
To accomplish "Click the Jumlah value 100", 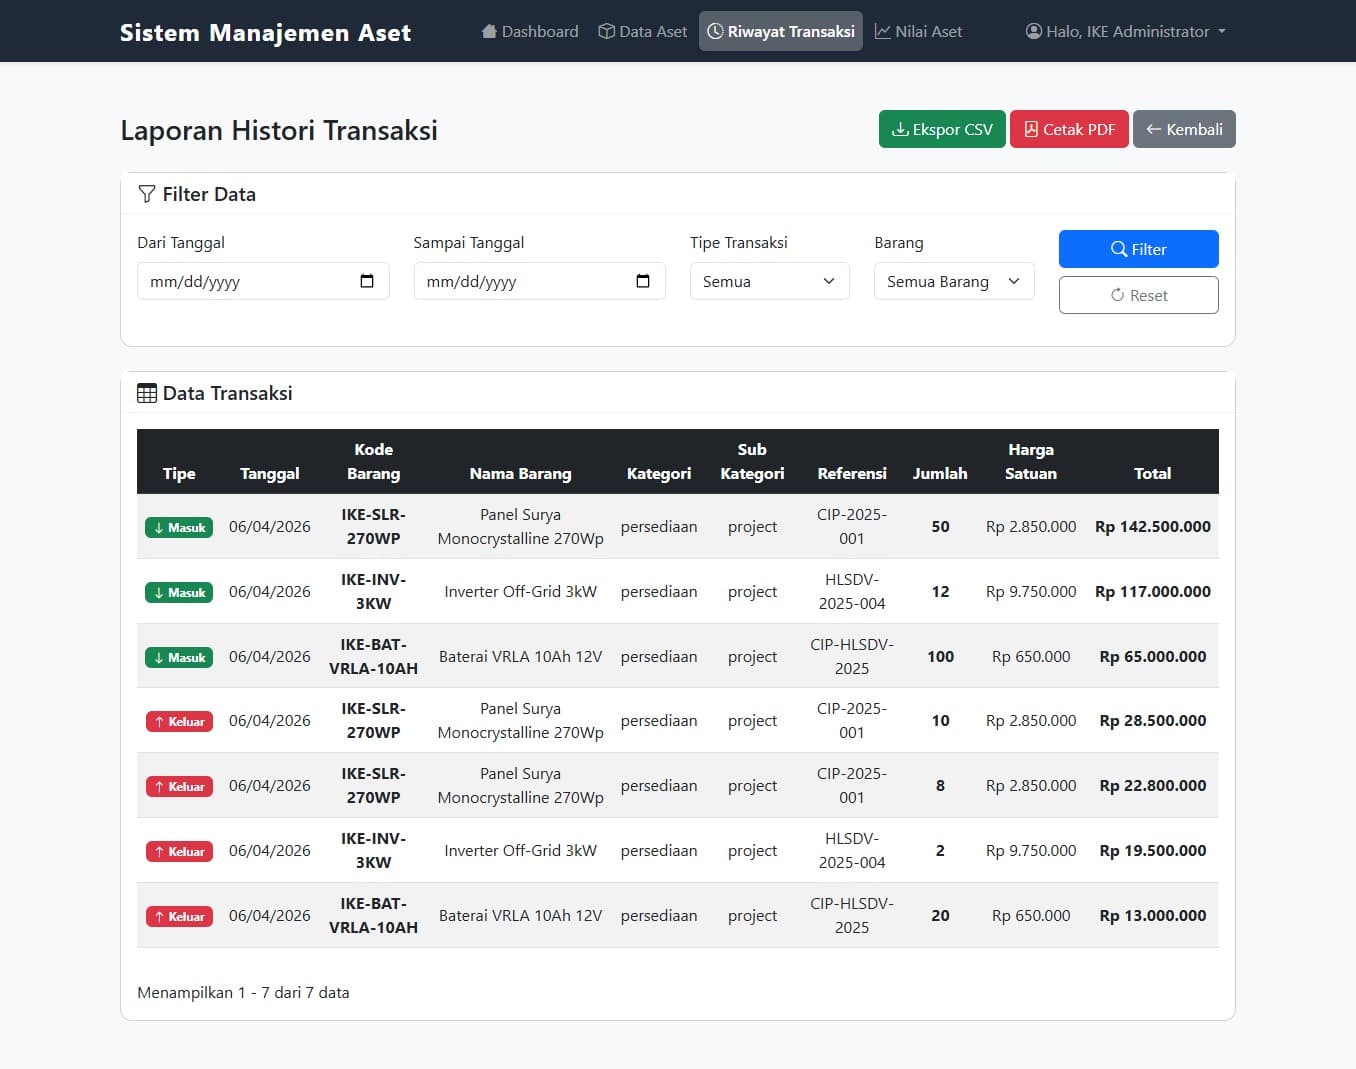I will 940,657.
